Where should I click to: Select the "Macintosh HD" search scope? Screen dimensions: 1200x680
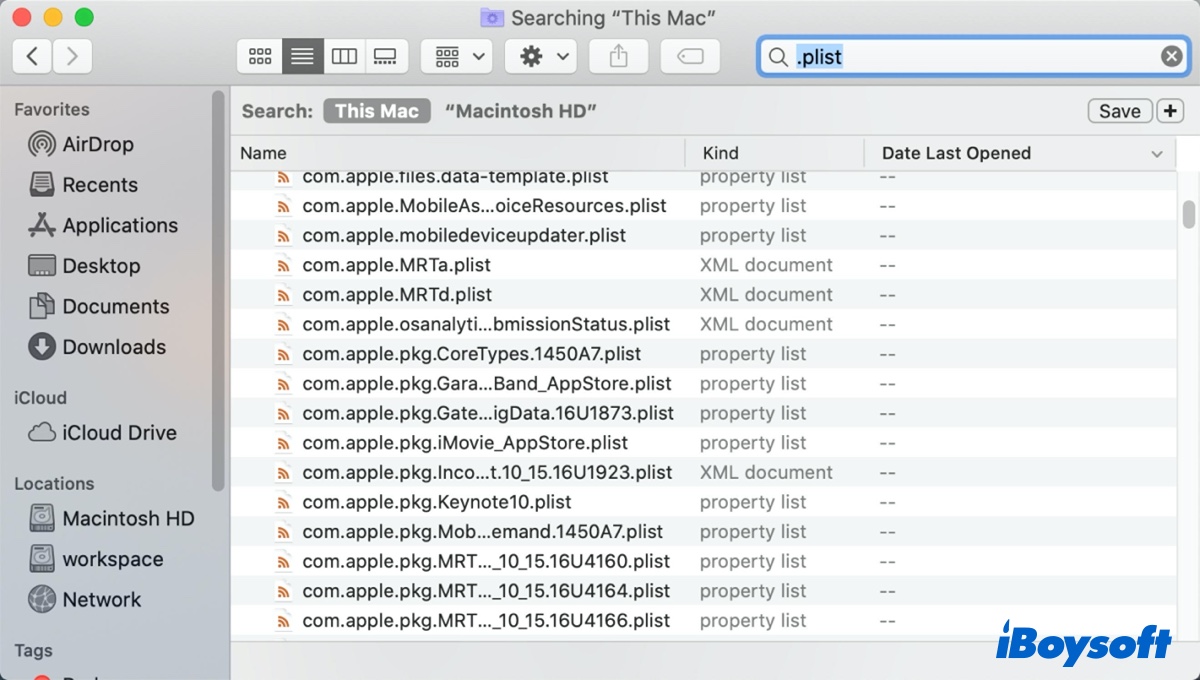pos(520,111)
